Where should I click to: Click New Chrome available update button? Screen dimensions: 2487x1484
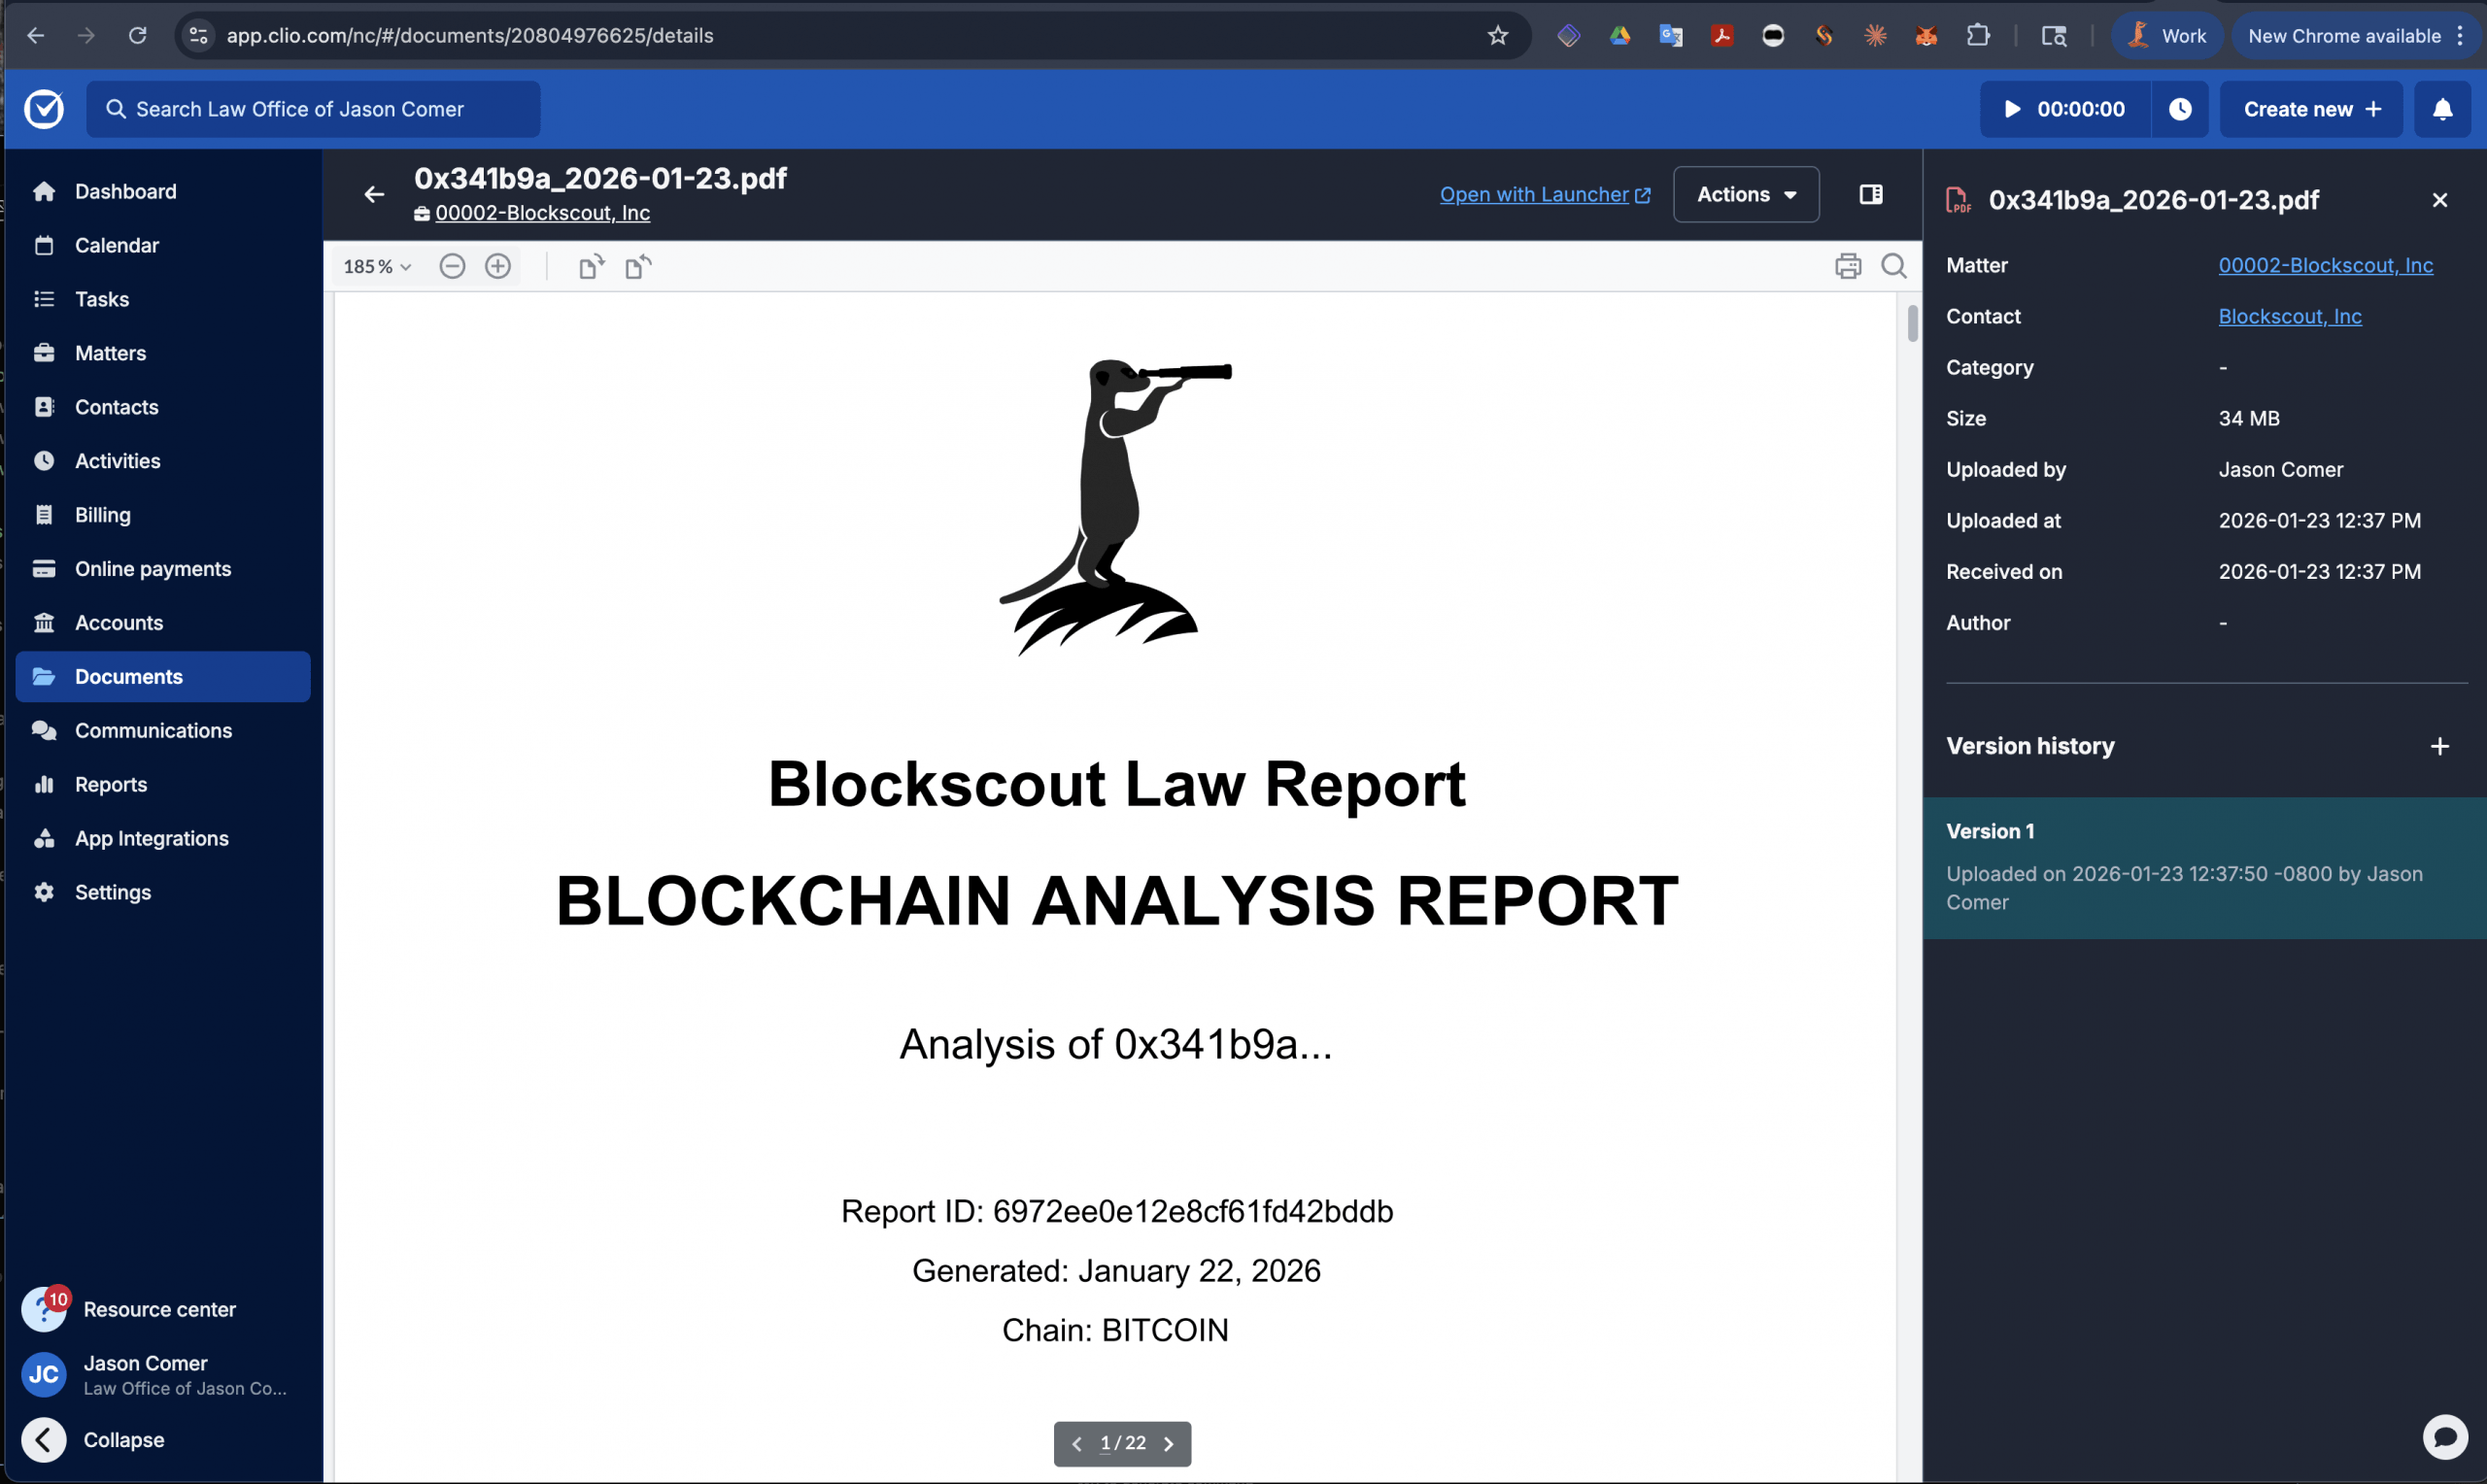tap(2356, 36)
